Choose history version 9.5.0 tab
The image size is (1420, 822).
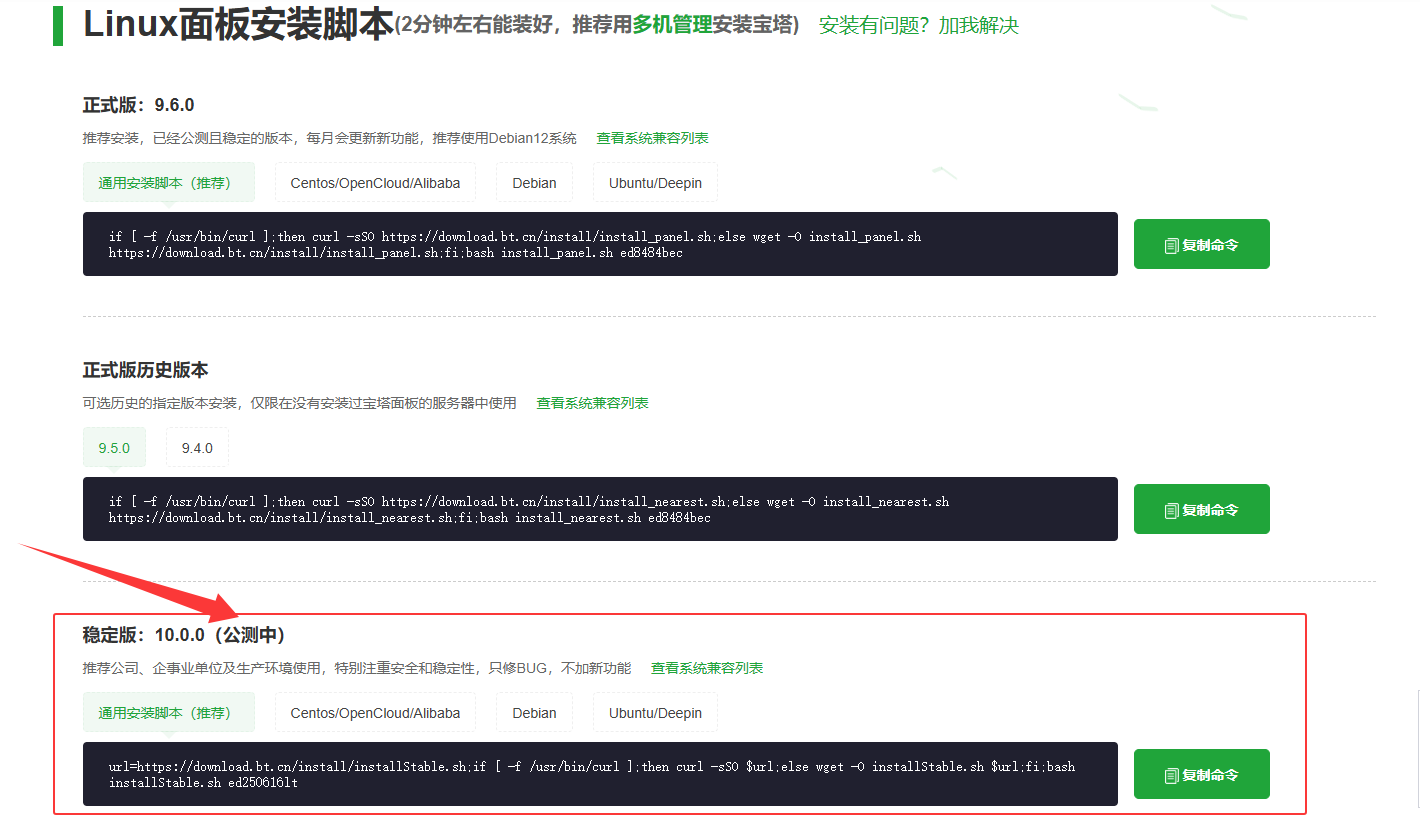(x=114, y=447)
